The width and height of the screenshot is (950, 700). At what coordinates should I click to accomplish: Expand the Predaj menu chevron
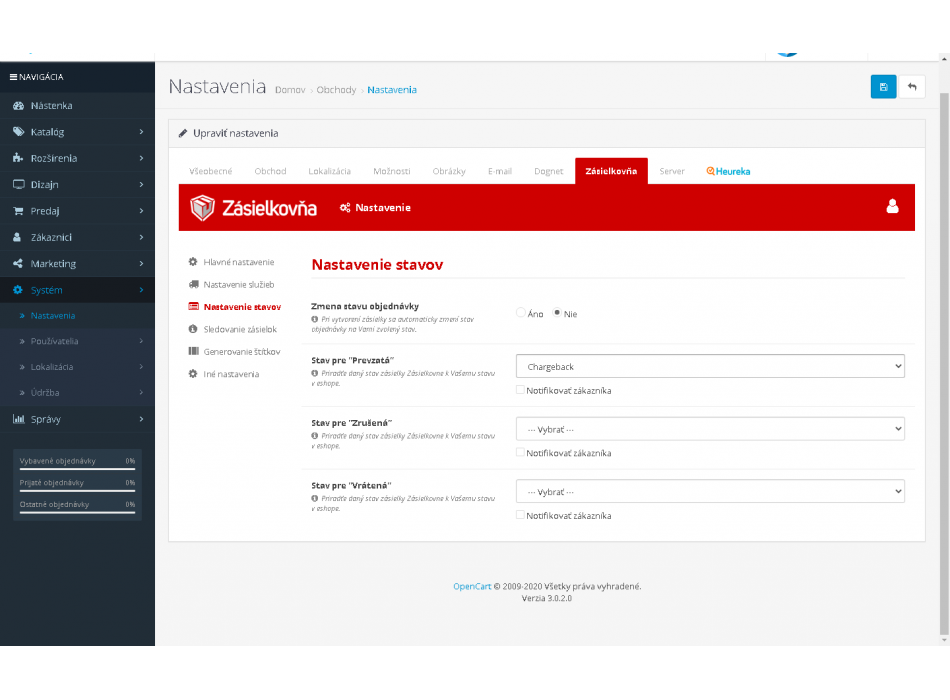click(x=141, y=211)
